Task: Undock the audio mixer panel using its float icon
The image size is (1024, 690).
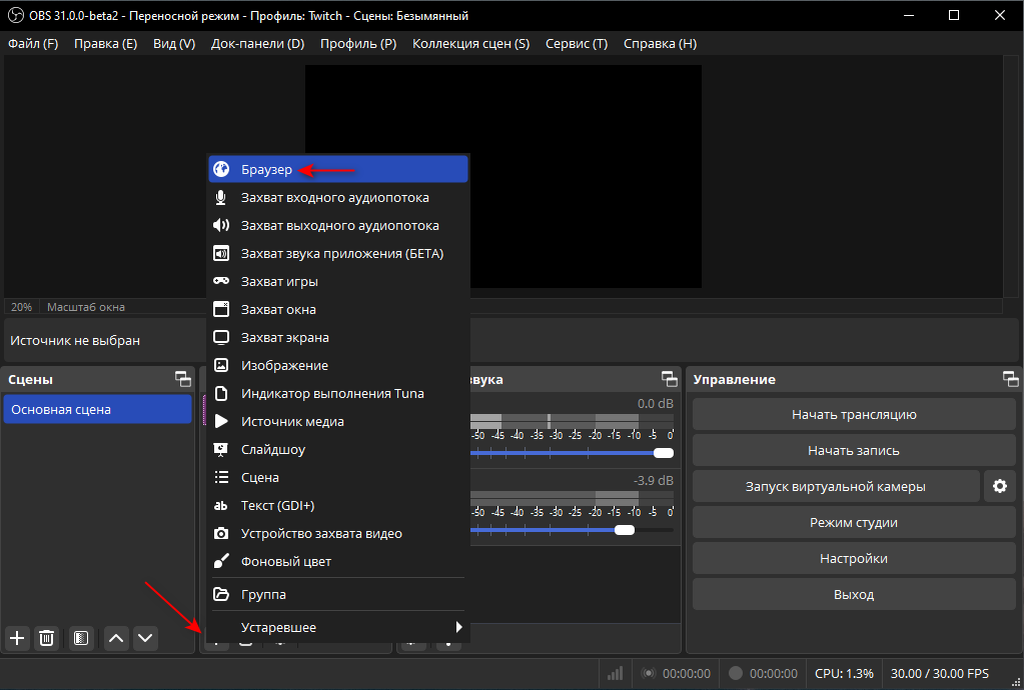Action: point(669,379)
